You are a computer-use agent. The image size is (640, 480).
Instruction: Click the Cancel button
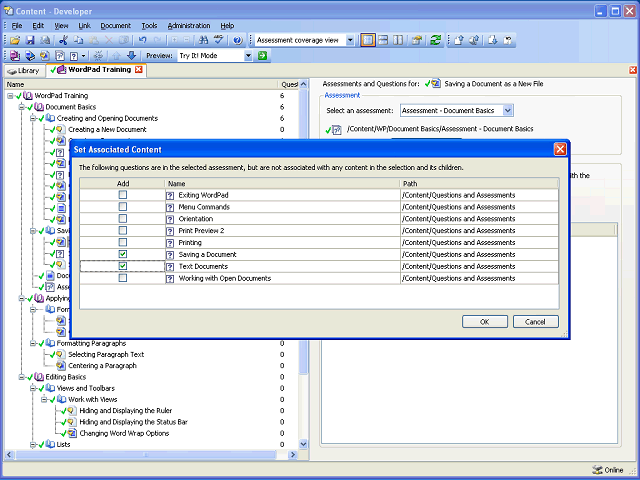click(535, 321)
